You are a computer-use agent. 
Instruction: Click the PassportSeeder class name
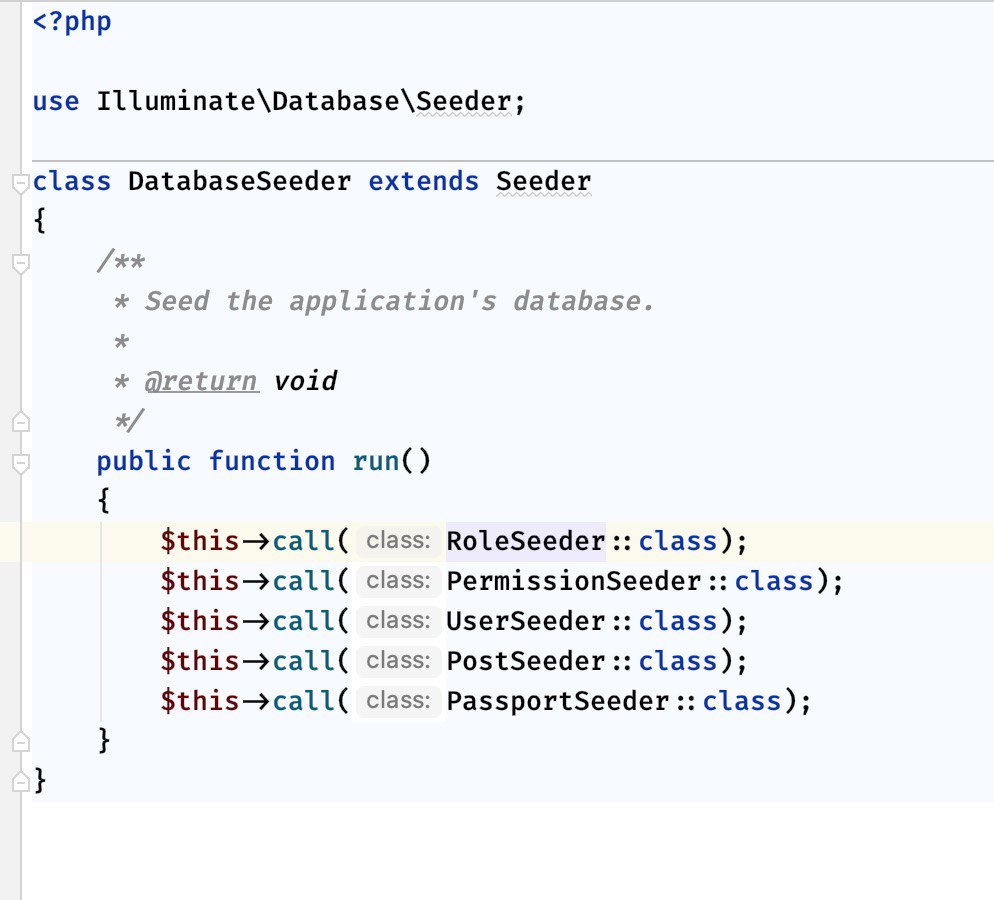click(558, 701)
